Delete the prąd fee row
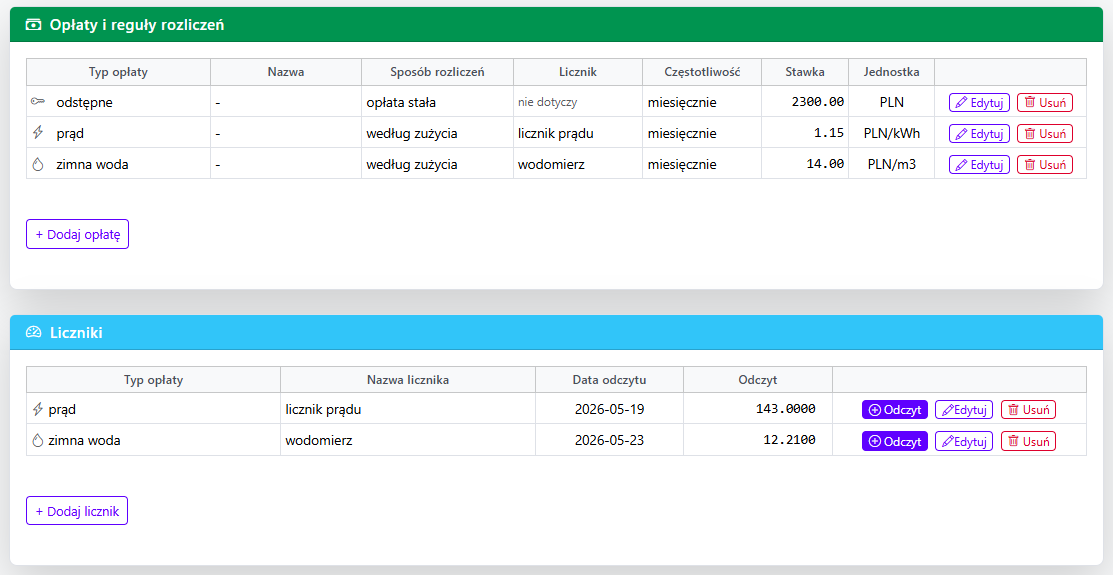 click(1044, 133)
